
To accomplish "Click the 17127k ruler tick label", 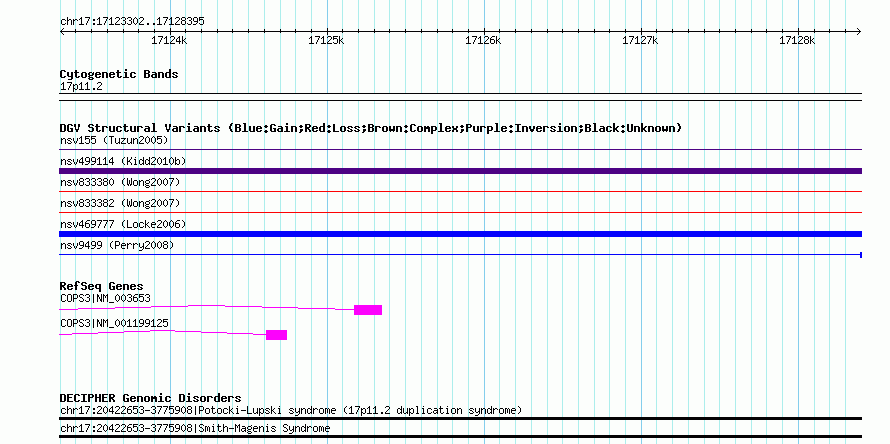I will pyautogui.click(x=640, y=40).
